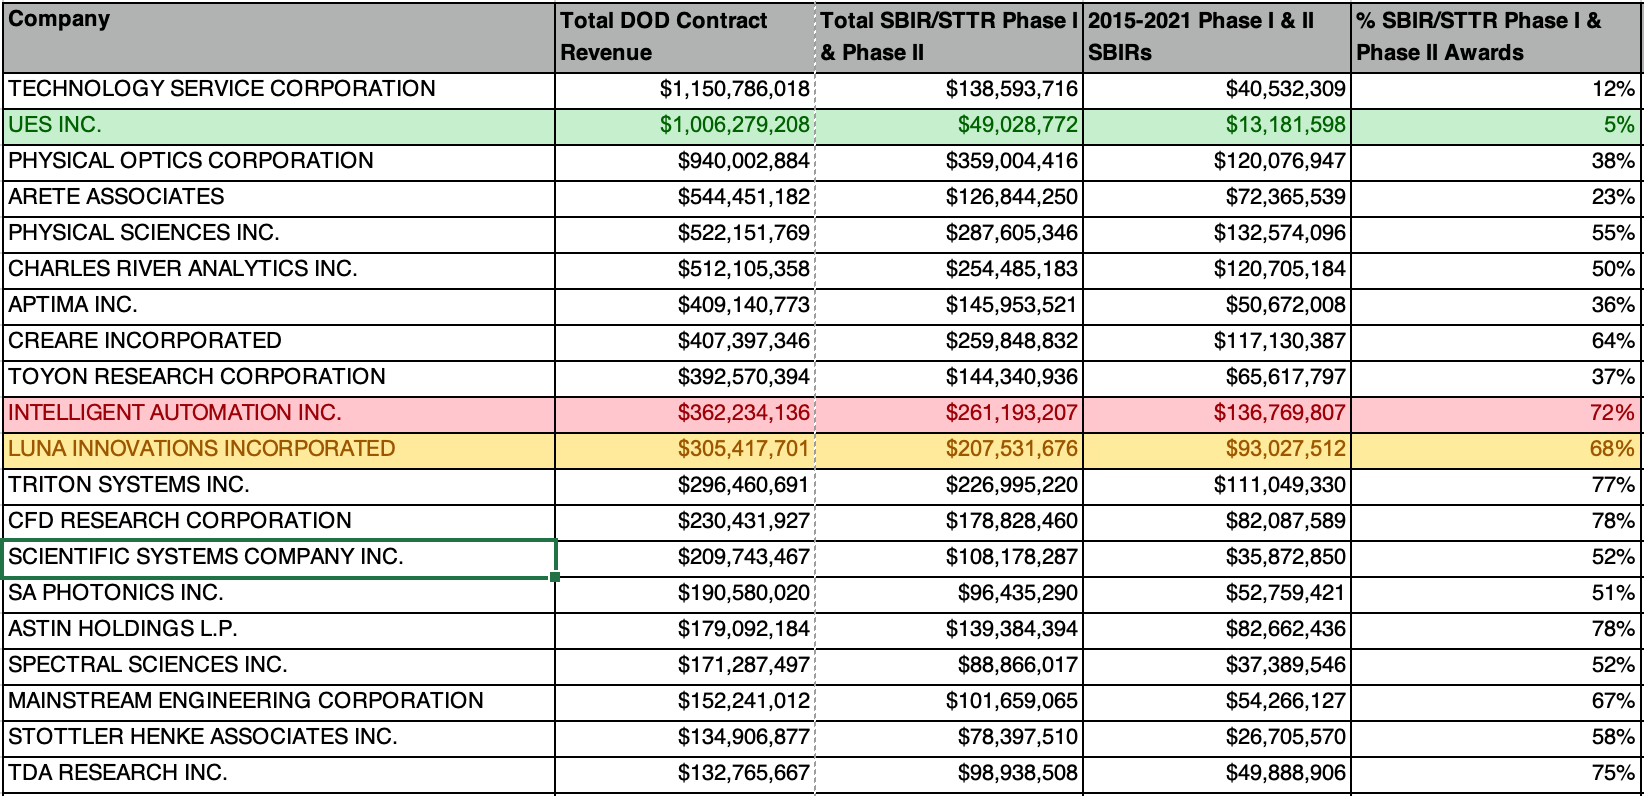Select the Company header cell

[279, 37]
